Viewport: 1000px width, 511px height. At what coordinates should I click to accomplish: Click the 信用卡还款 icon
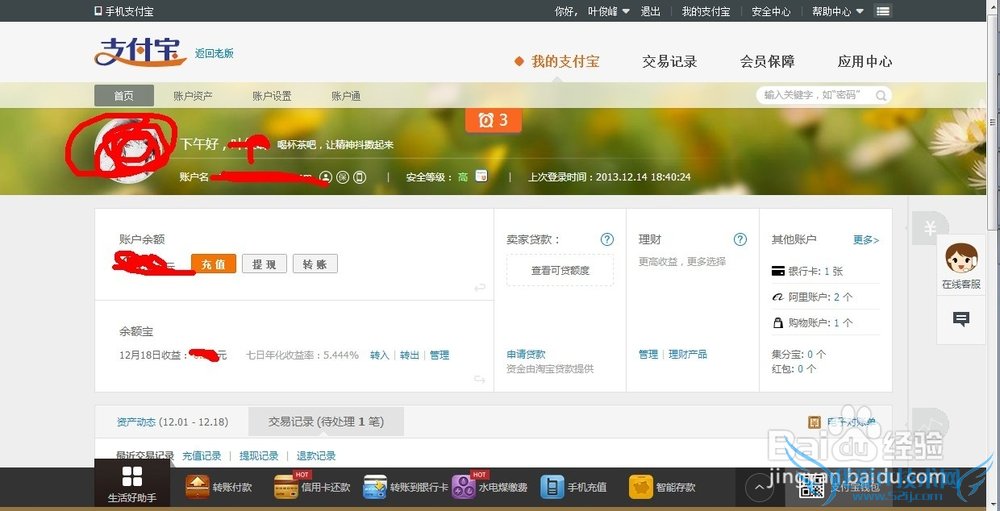click(286, 487)
